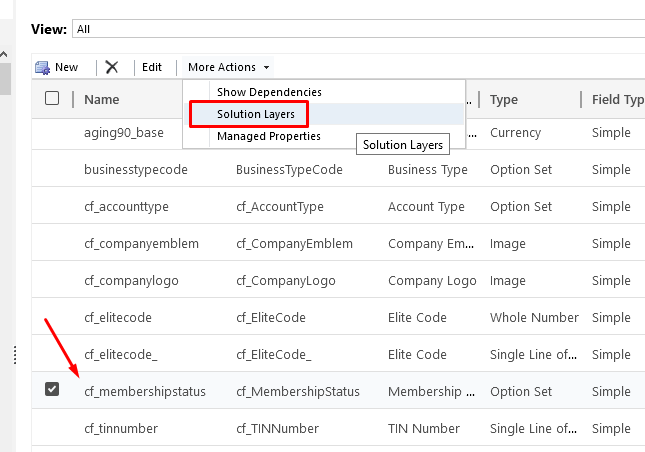
Task: Sort by the Type column header
Action: point(504,99)
